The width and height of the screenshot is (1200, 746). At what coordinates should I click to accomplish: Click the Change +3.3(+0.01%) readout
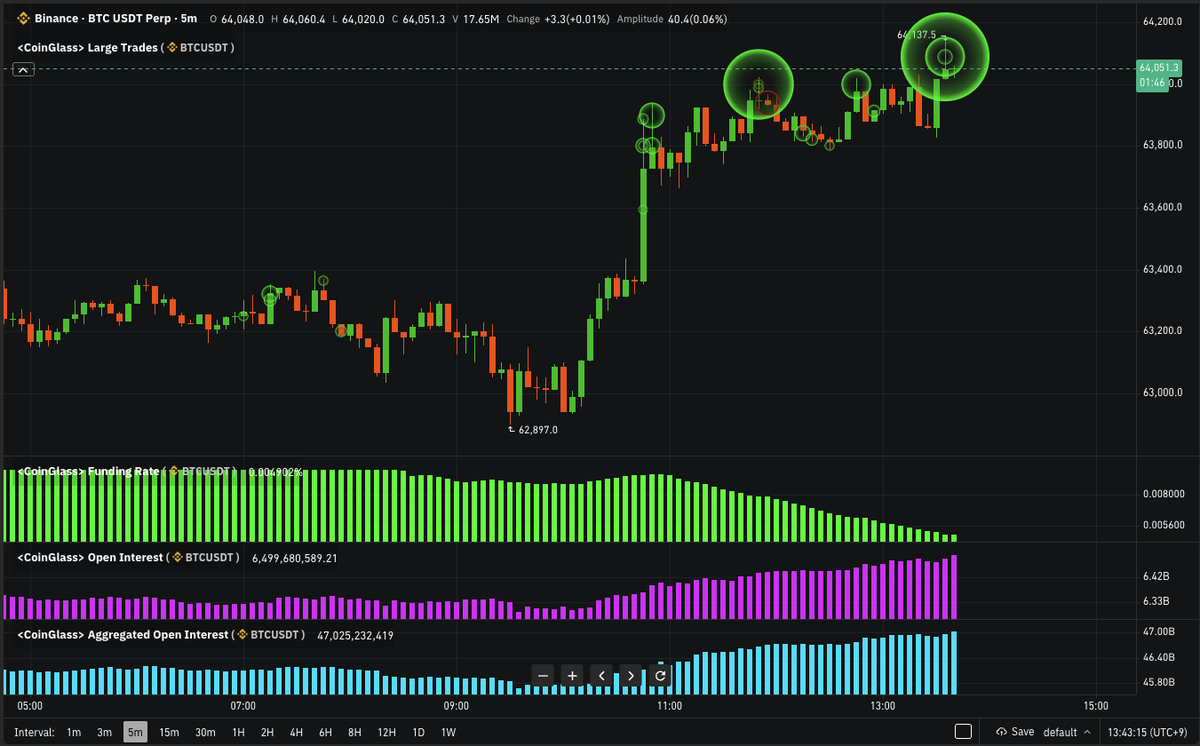(x=558, y=19)
